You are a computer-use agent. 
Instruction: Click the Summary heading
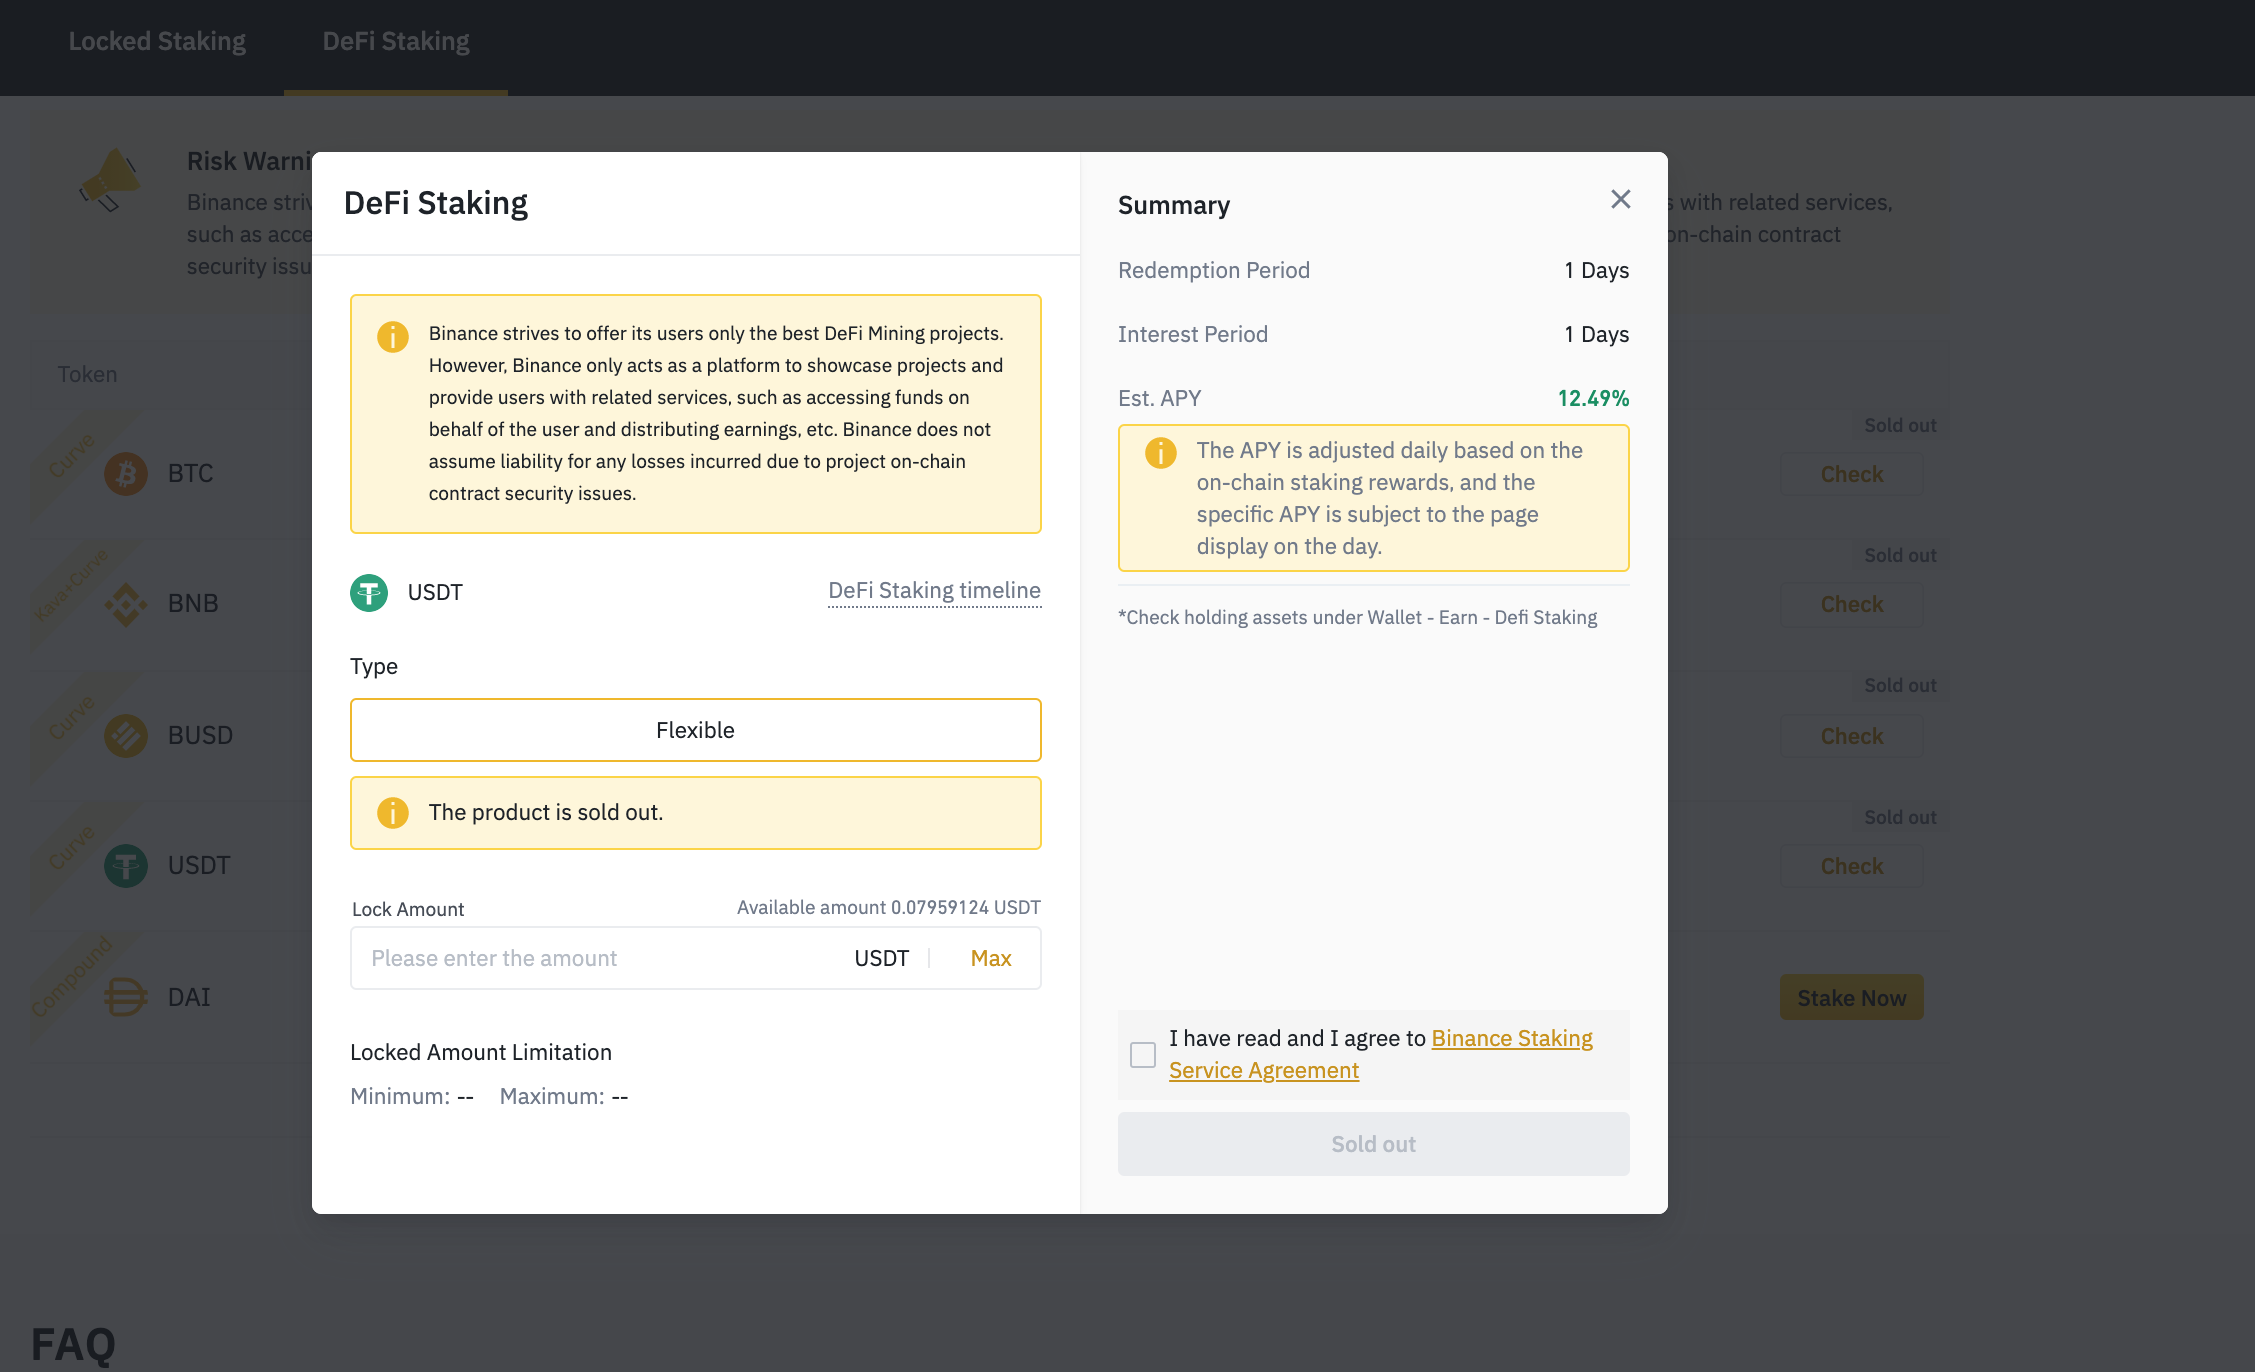point(1174,205)
